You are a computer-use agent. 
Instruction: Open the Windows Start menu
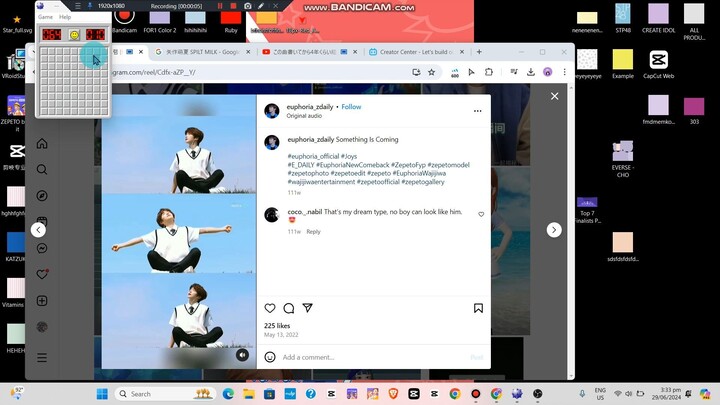coord(102,394)
